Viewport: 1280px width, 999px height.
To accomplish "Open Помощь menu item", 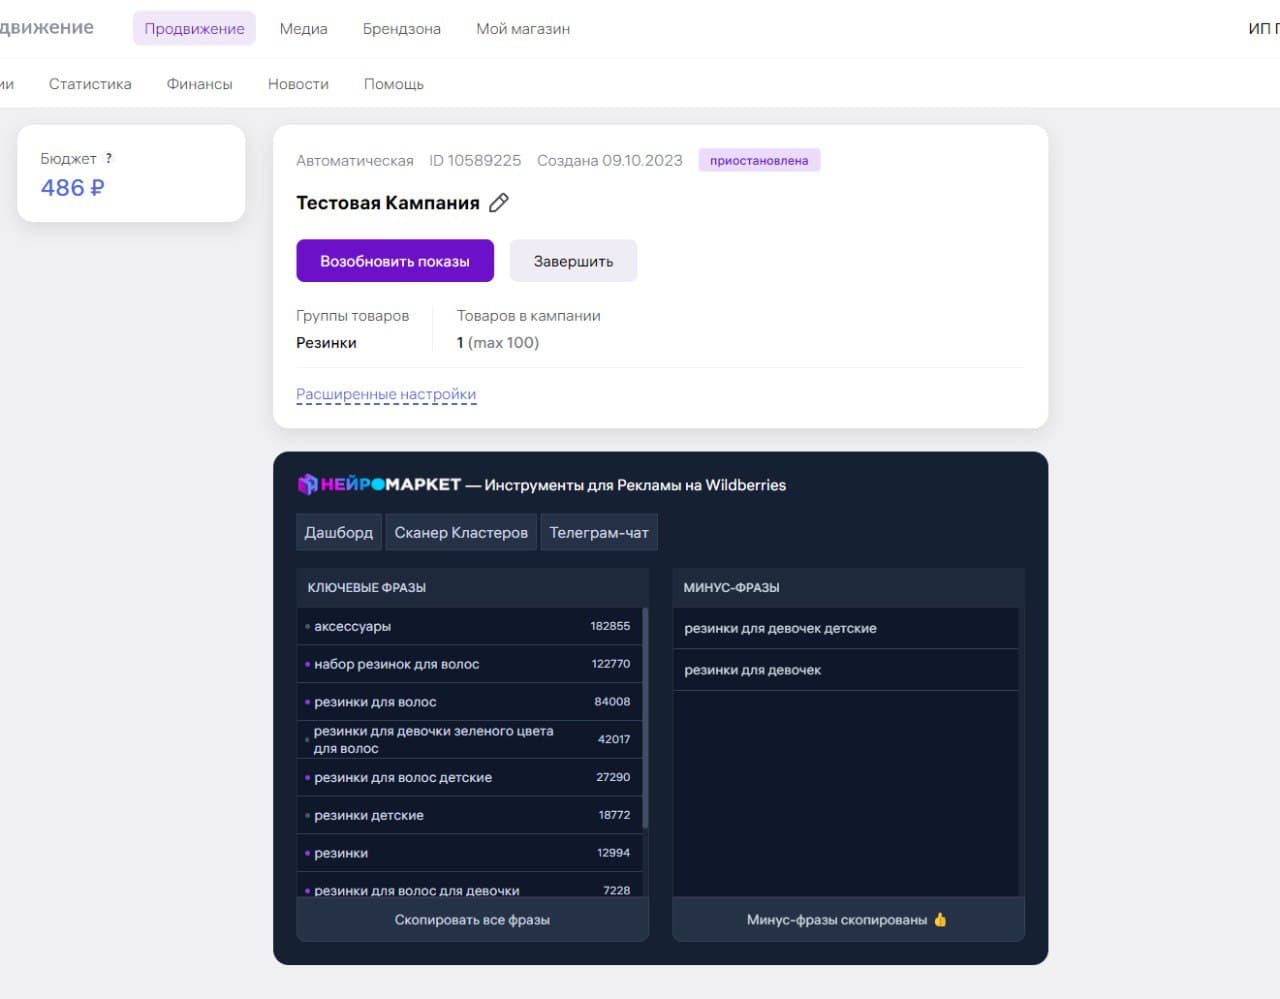I will [x=393, y=84].
